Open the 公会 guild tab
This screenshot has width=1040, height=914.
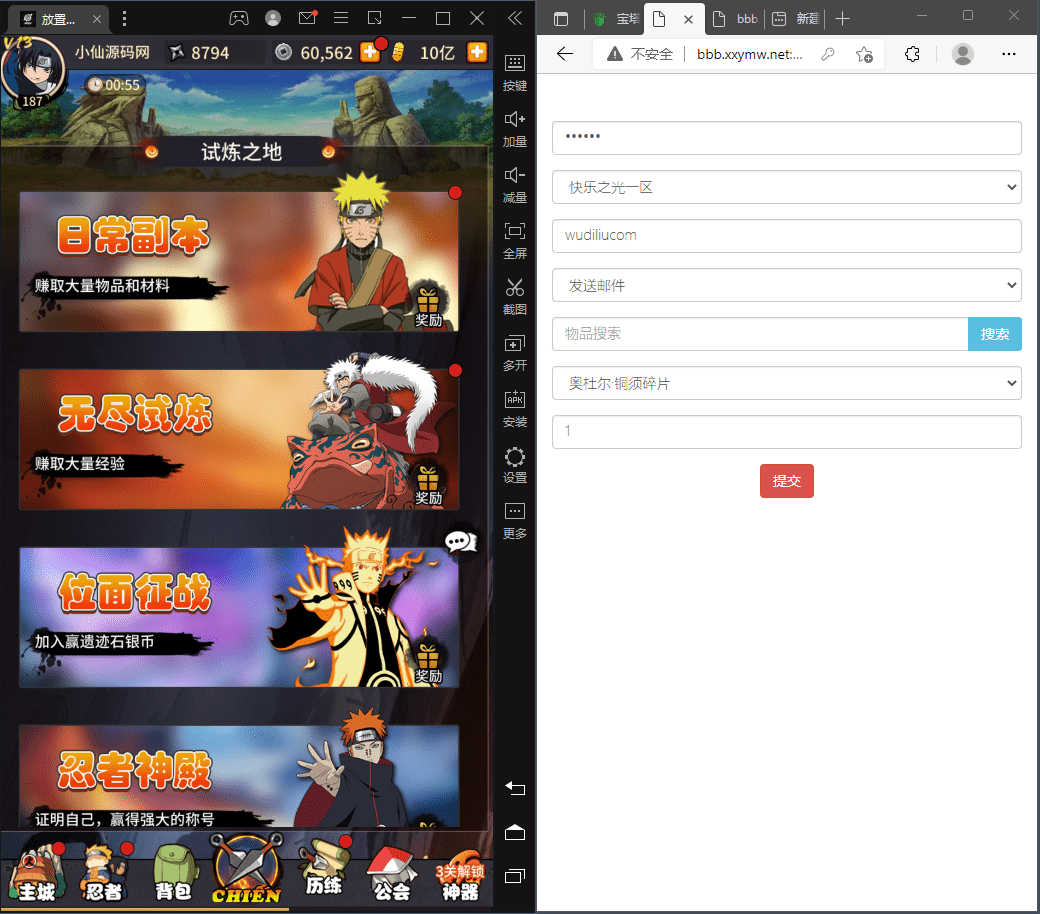pos(392,875)
